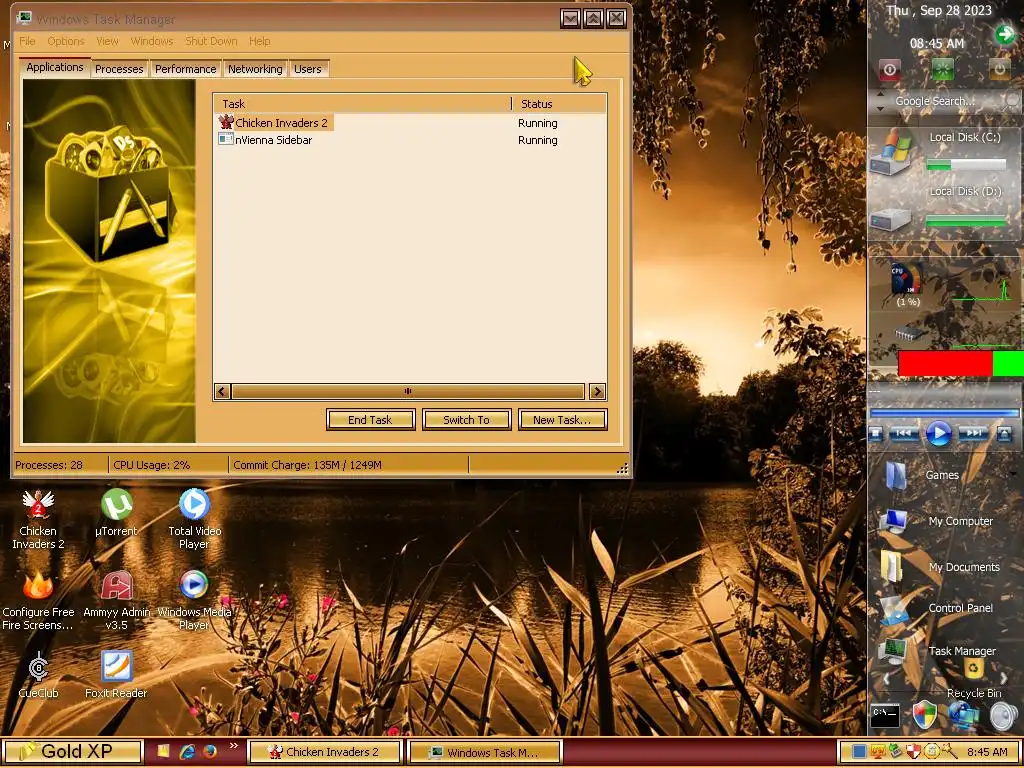Click the End Task button
The height and width of the screenshot is (768, 1024).
pos(370,420)
